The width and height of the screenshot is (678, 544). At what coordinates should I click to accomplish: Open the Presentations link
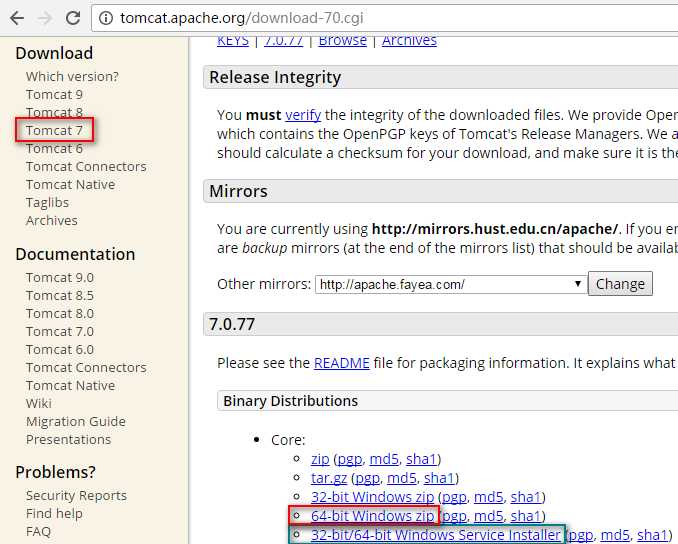(68, 439)
